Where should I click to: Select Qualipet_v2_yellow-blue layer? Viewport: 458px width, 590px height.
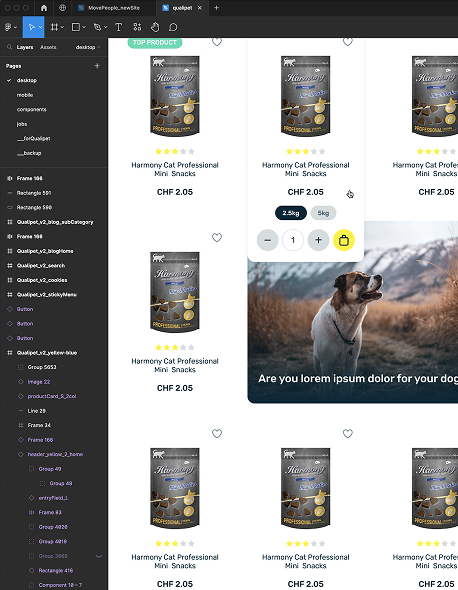tap(54, 353)
